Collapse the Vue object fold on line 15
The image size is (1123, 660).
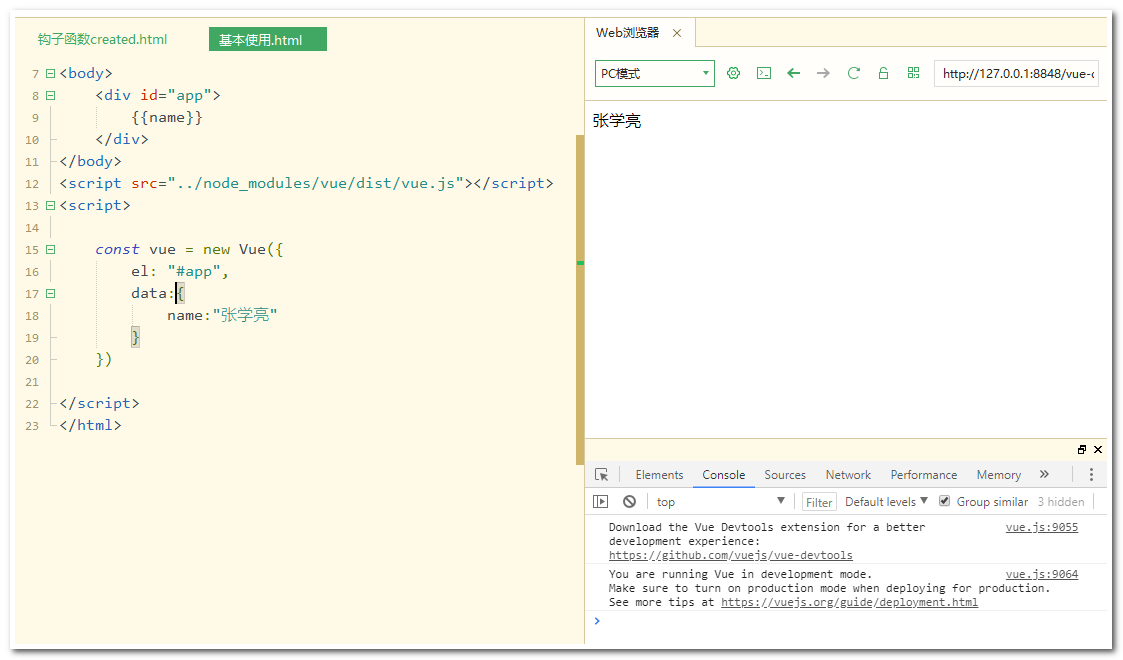(50, 250)
